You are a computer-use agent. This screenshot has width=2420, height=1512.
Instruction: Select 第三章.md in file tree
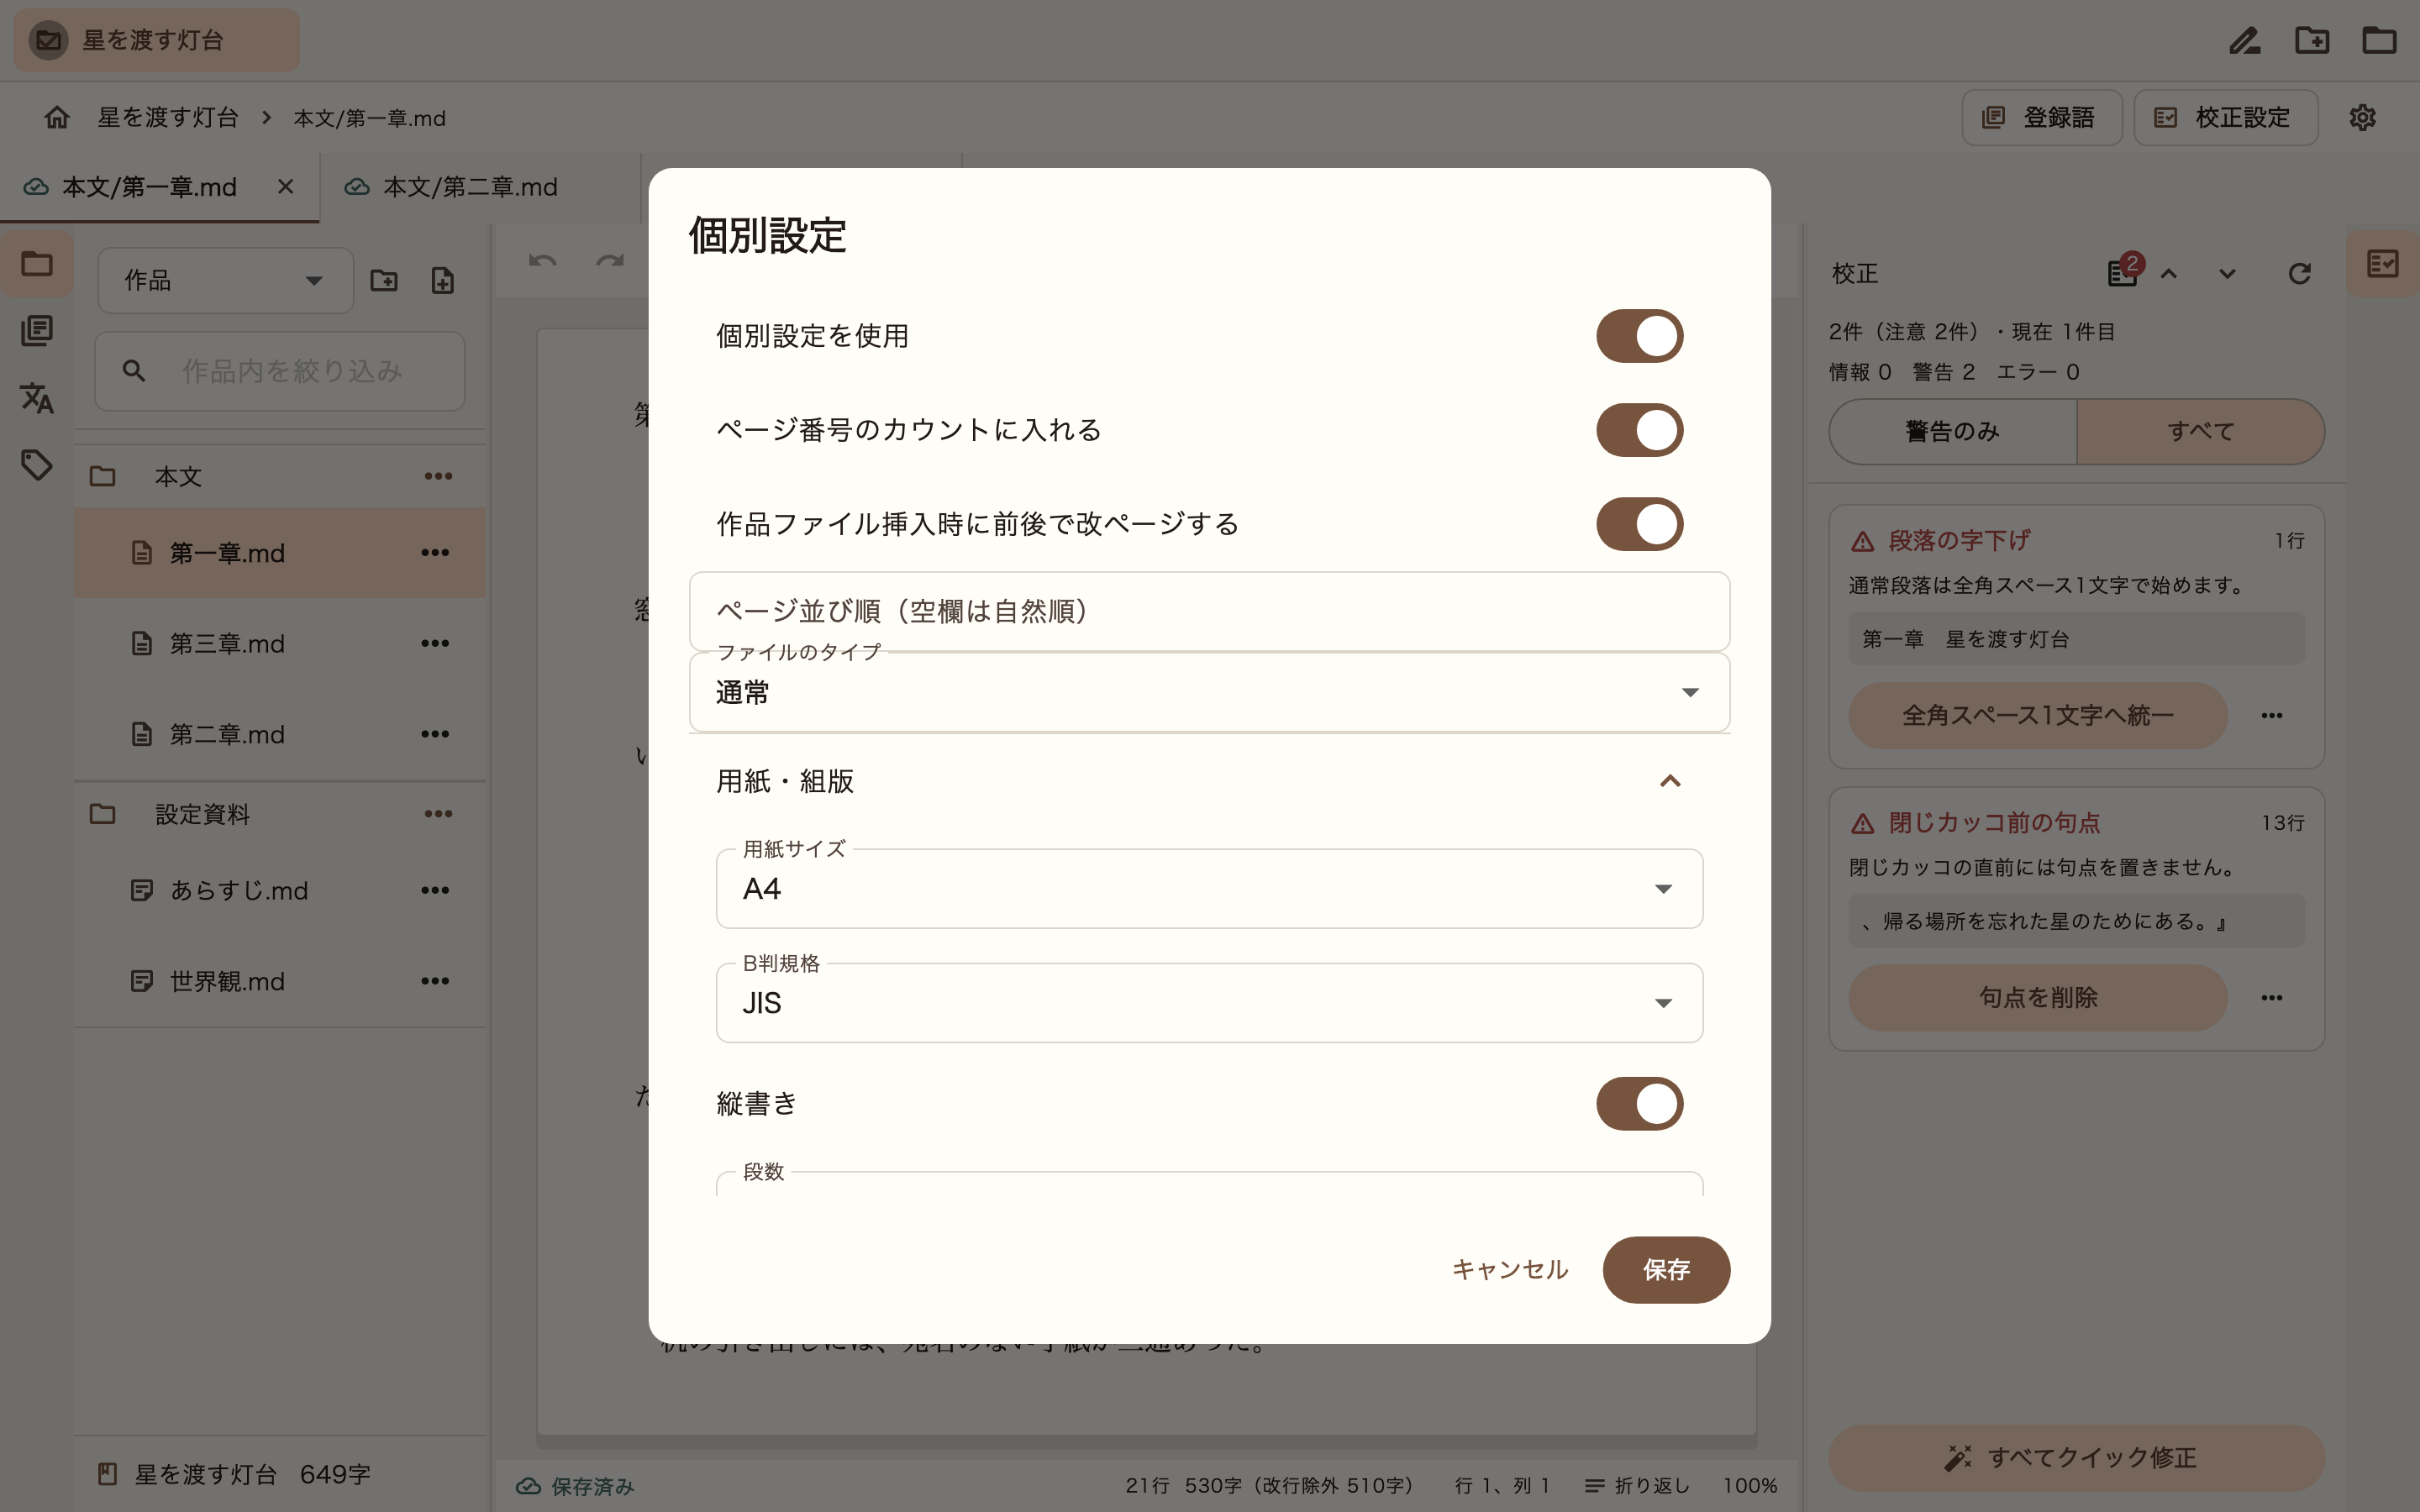(x=280, y=643)
